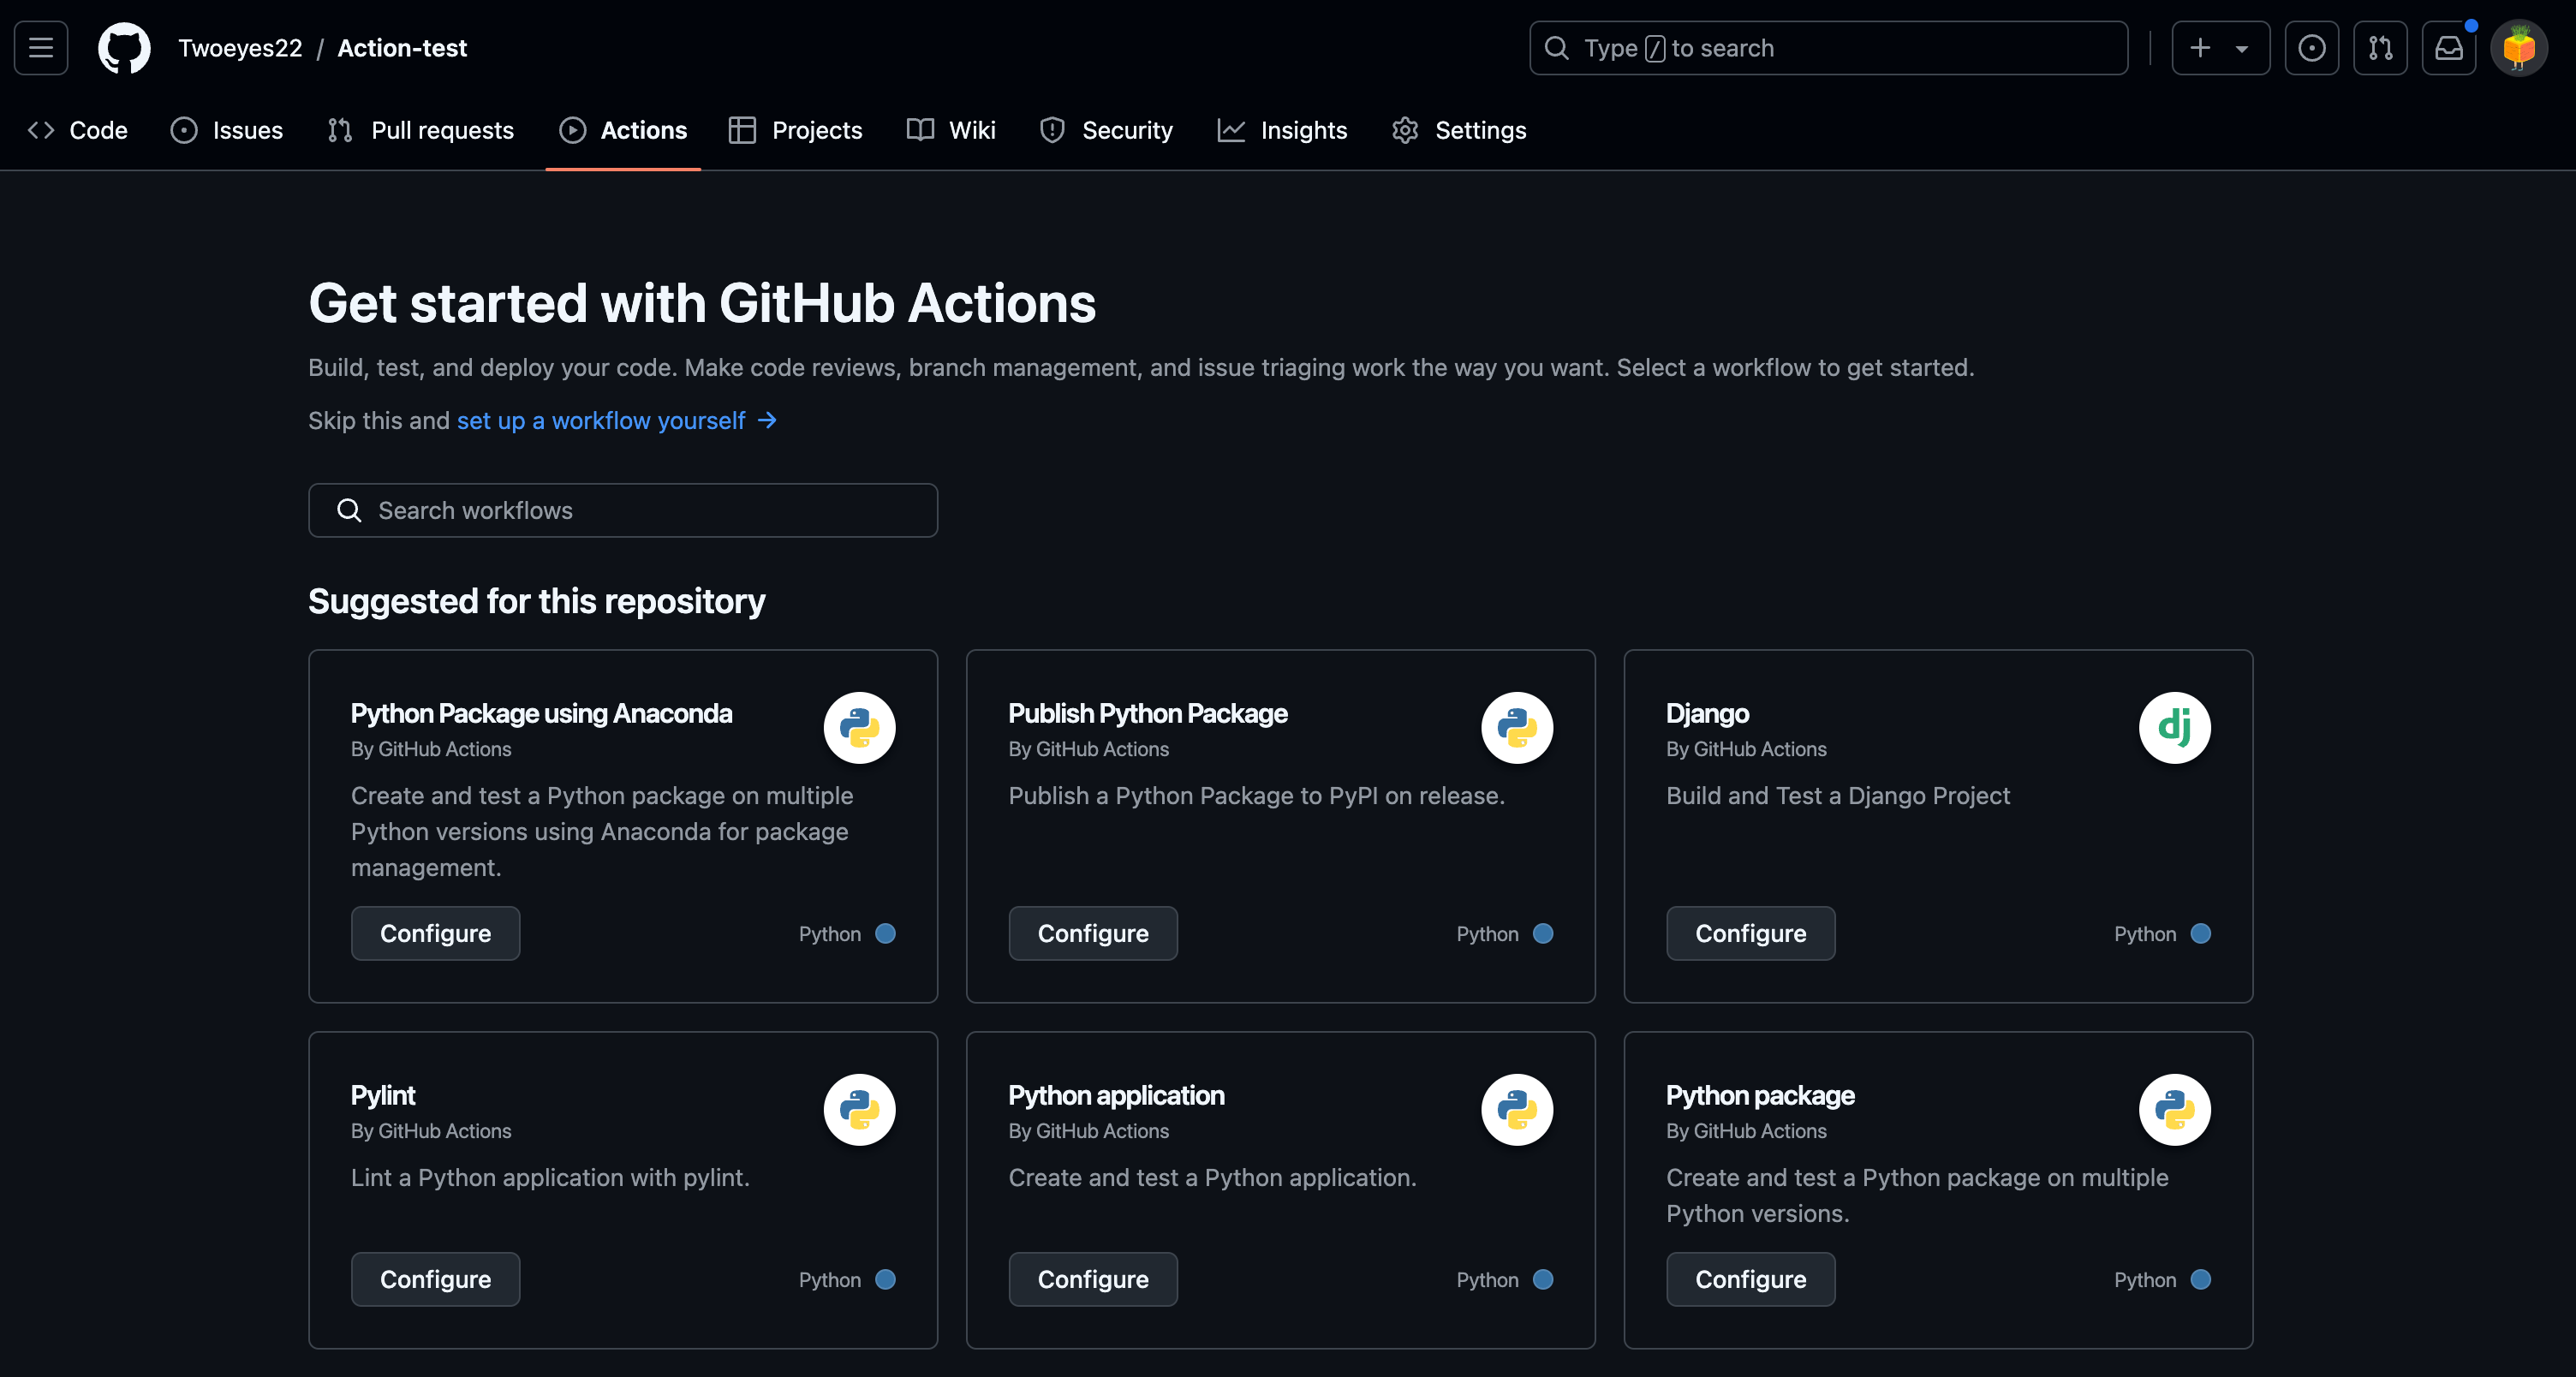The image size is (2576, 1377).
Task: Open the Pull requests tab
Action: [421, 130]
